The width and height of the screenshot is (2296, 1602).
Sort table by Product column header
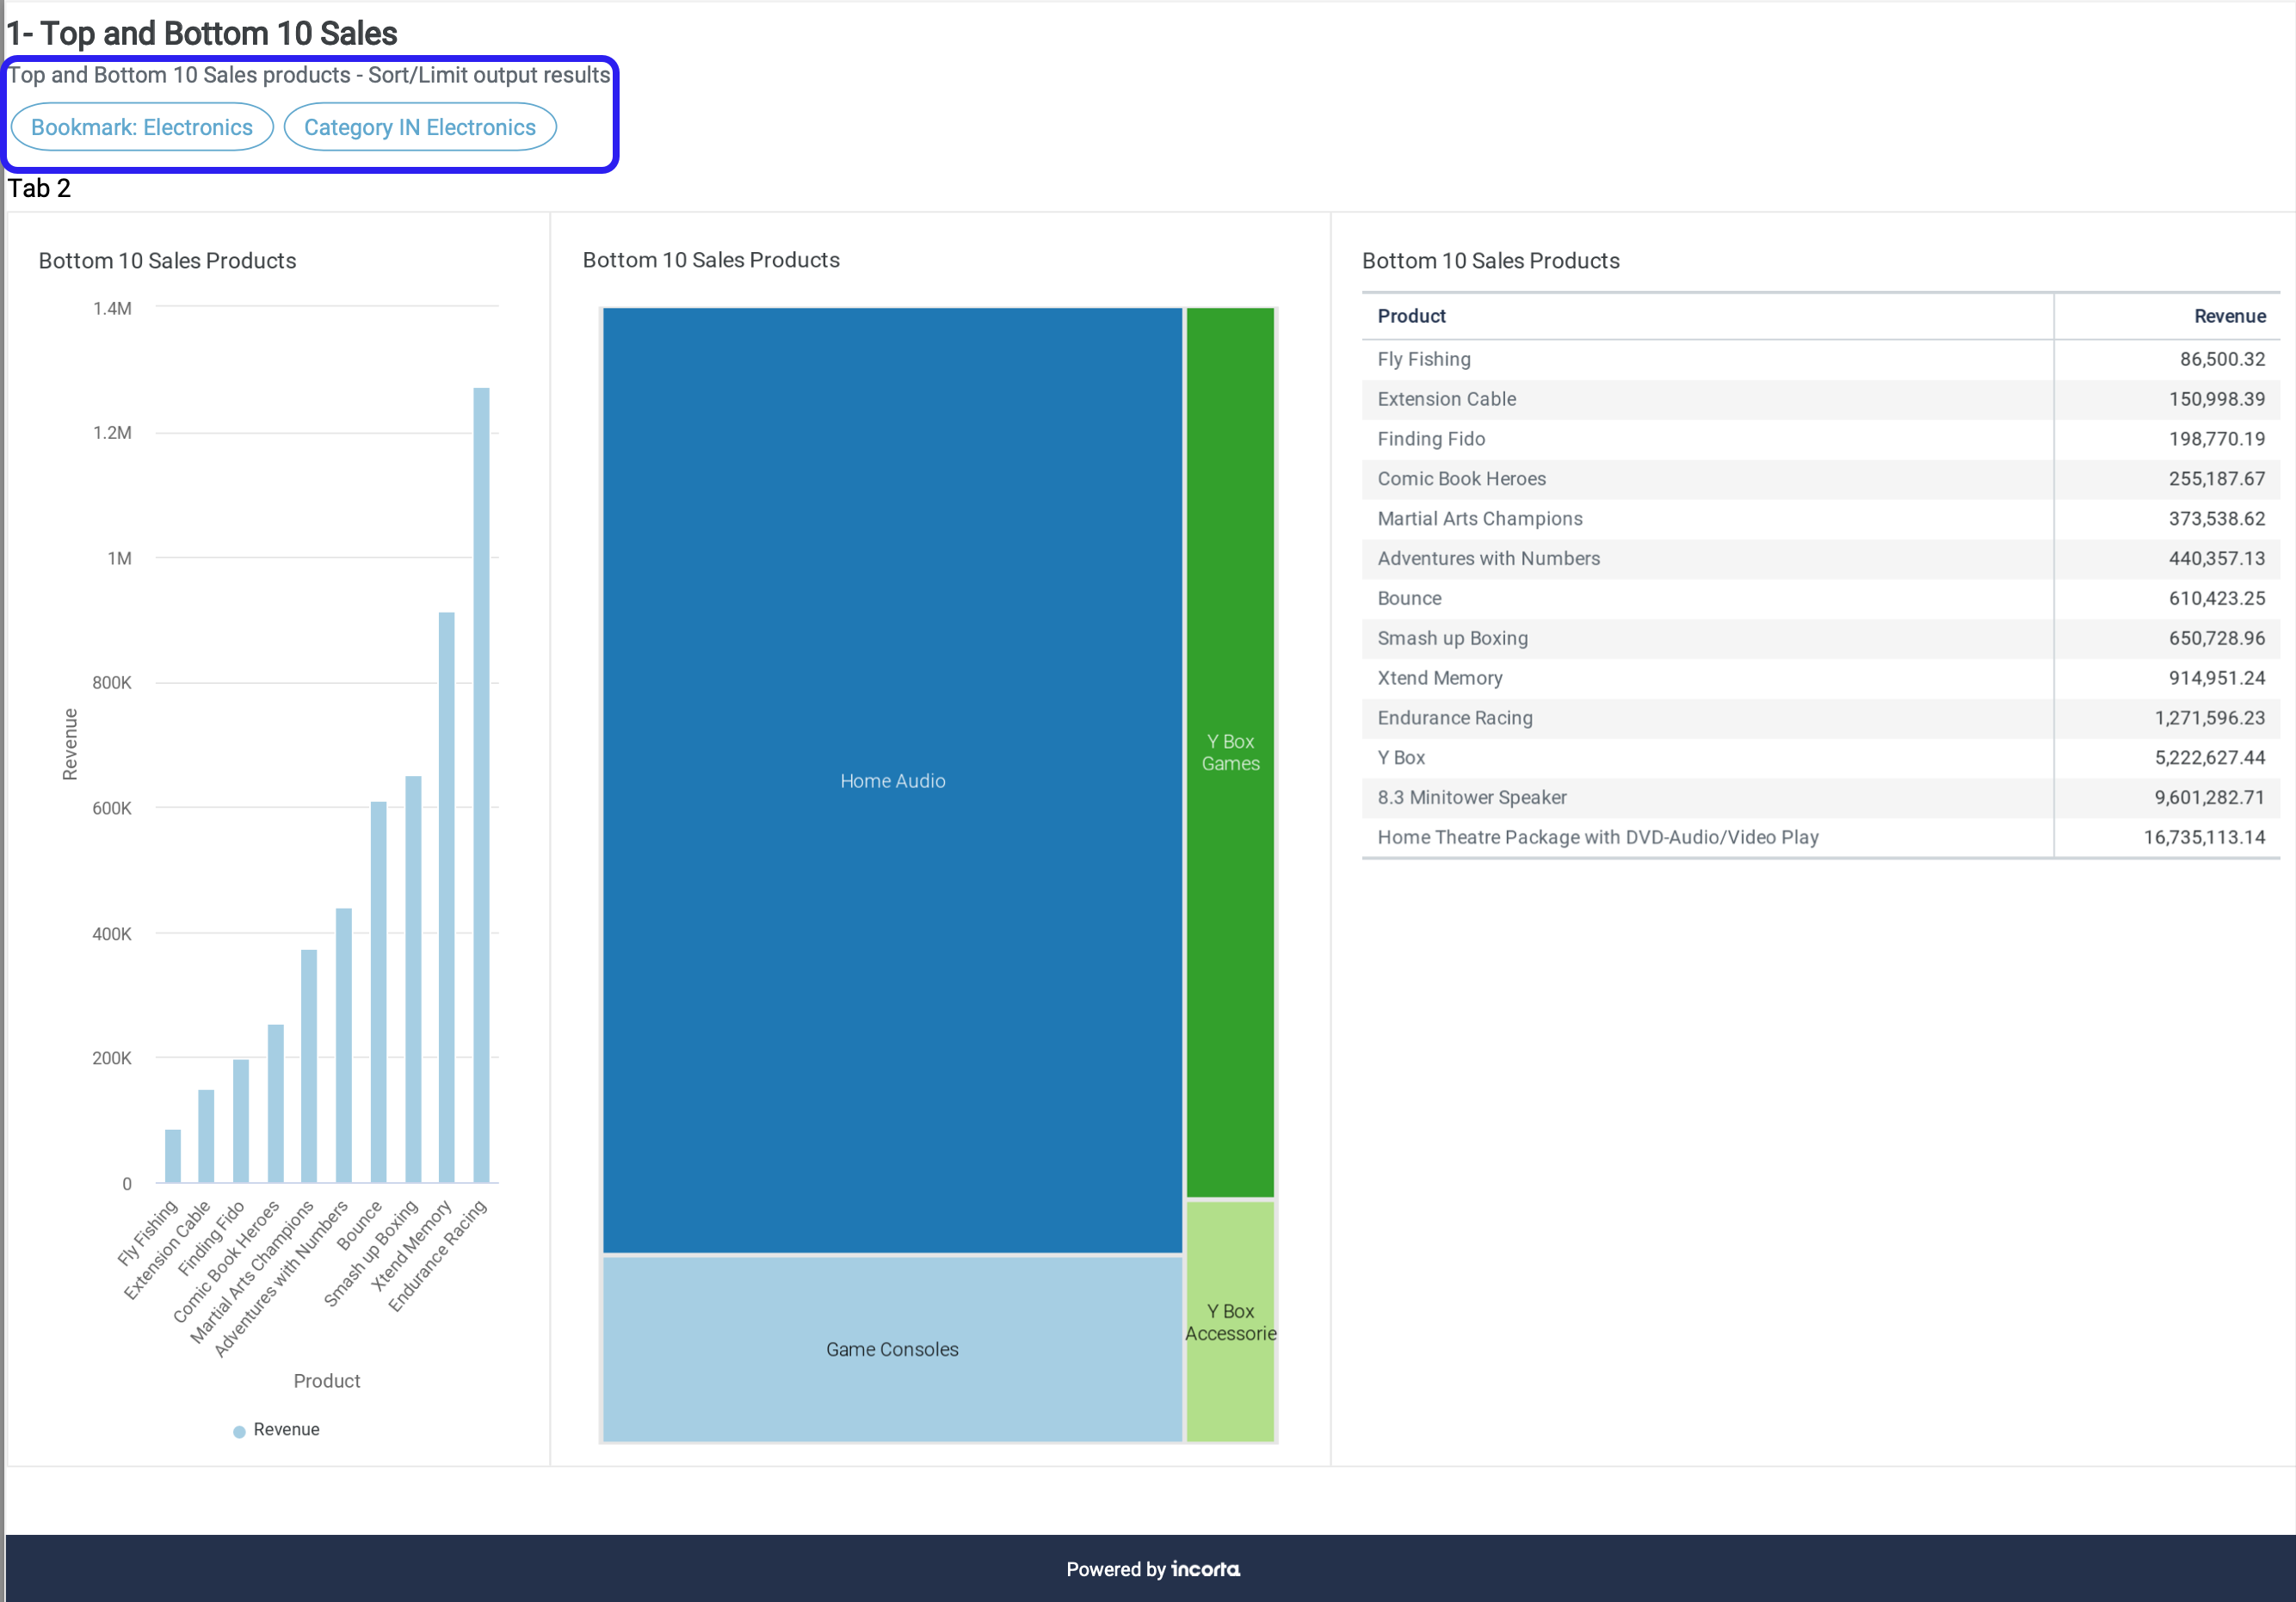click(x=1411, y=316)
